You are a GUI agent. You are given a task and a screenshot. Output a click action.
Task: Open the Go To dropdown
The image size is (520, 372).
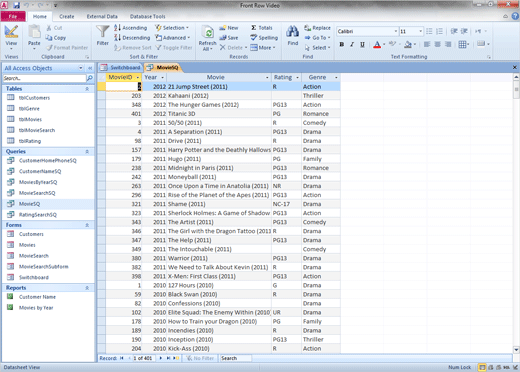point(317,38)
